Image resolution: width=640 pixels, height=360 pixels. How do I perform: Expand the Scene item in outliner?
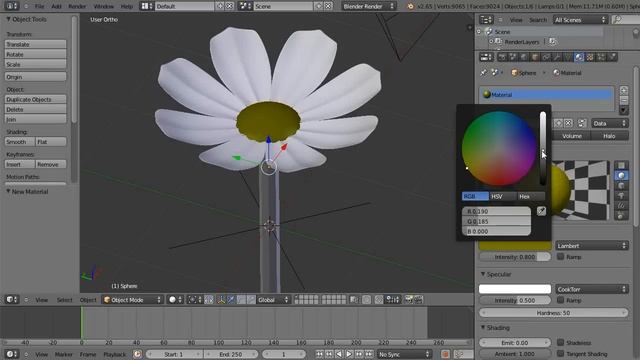[479, 31]
